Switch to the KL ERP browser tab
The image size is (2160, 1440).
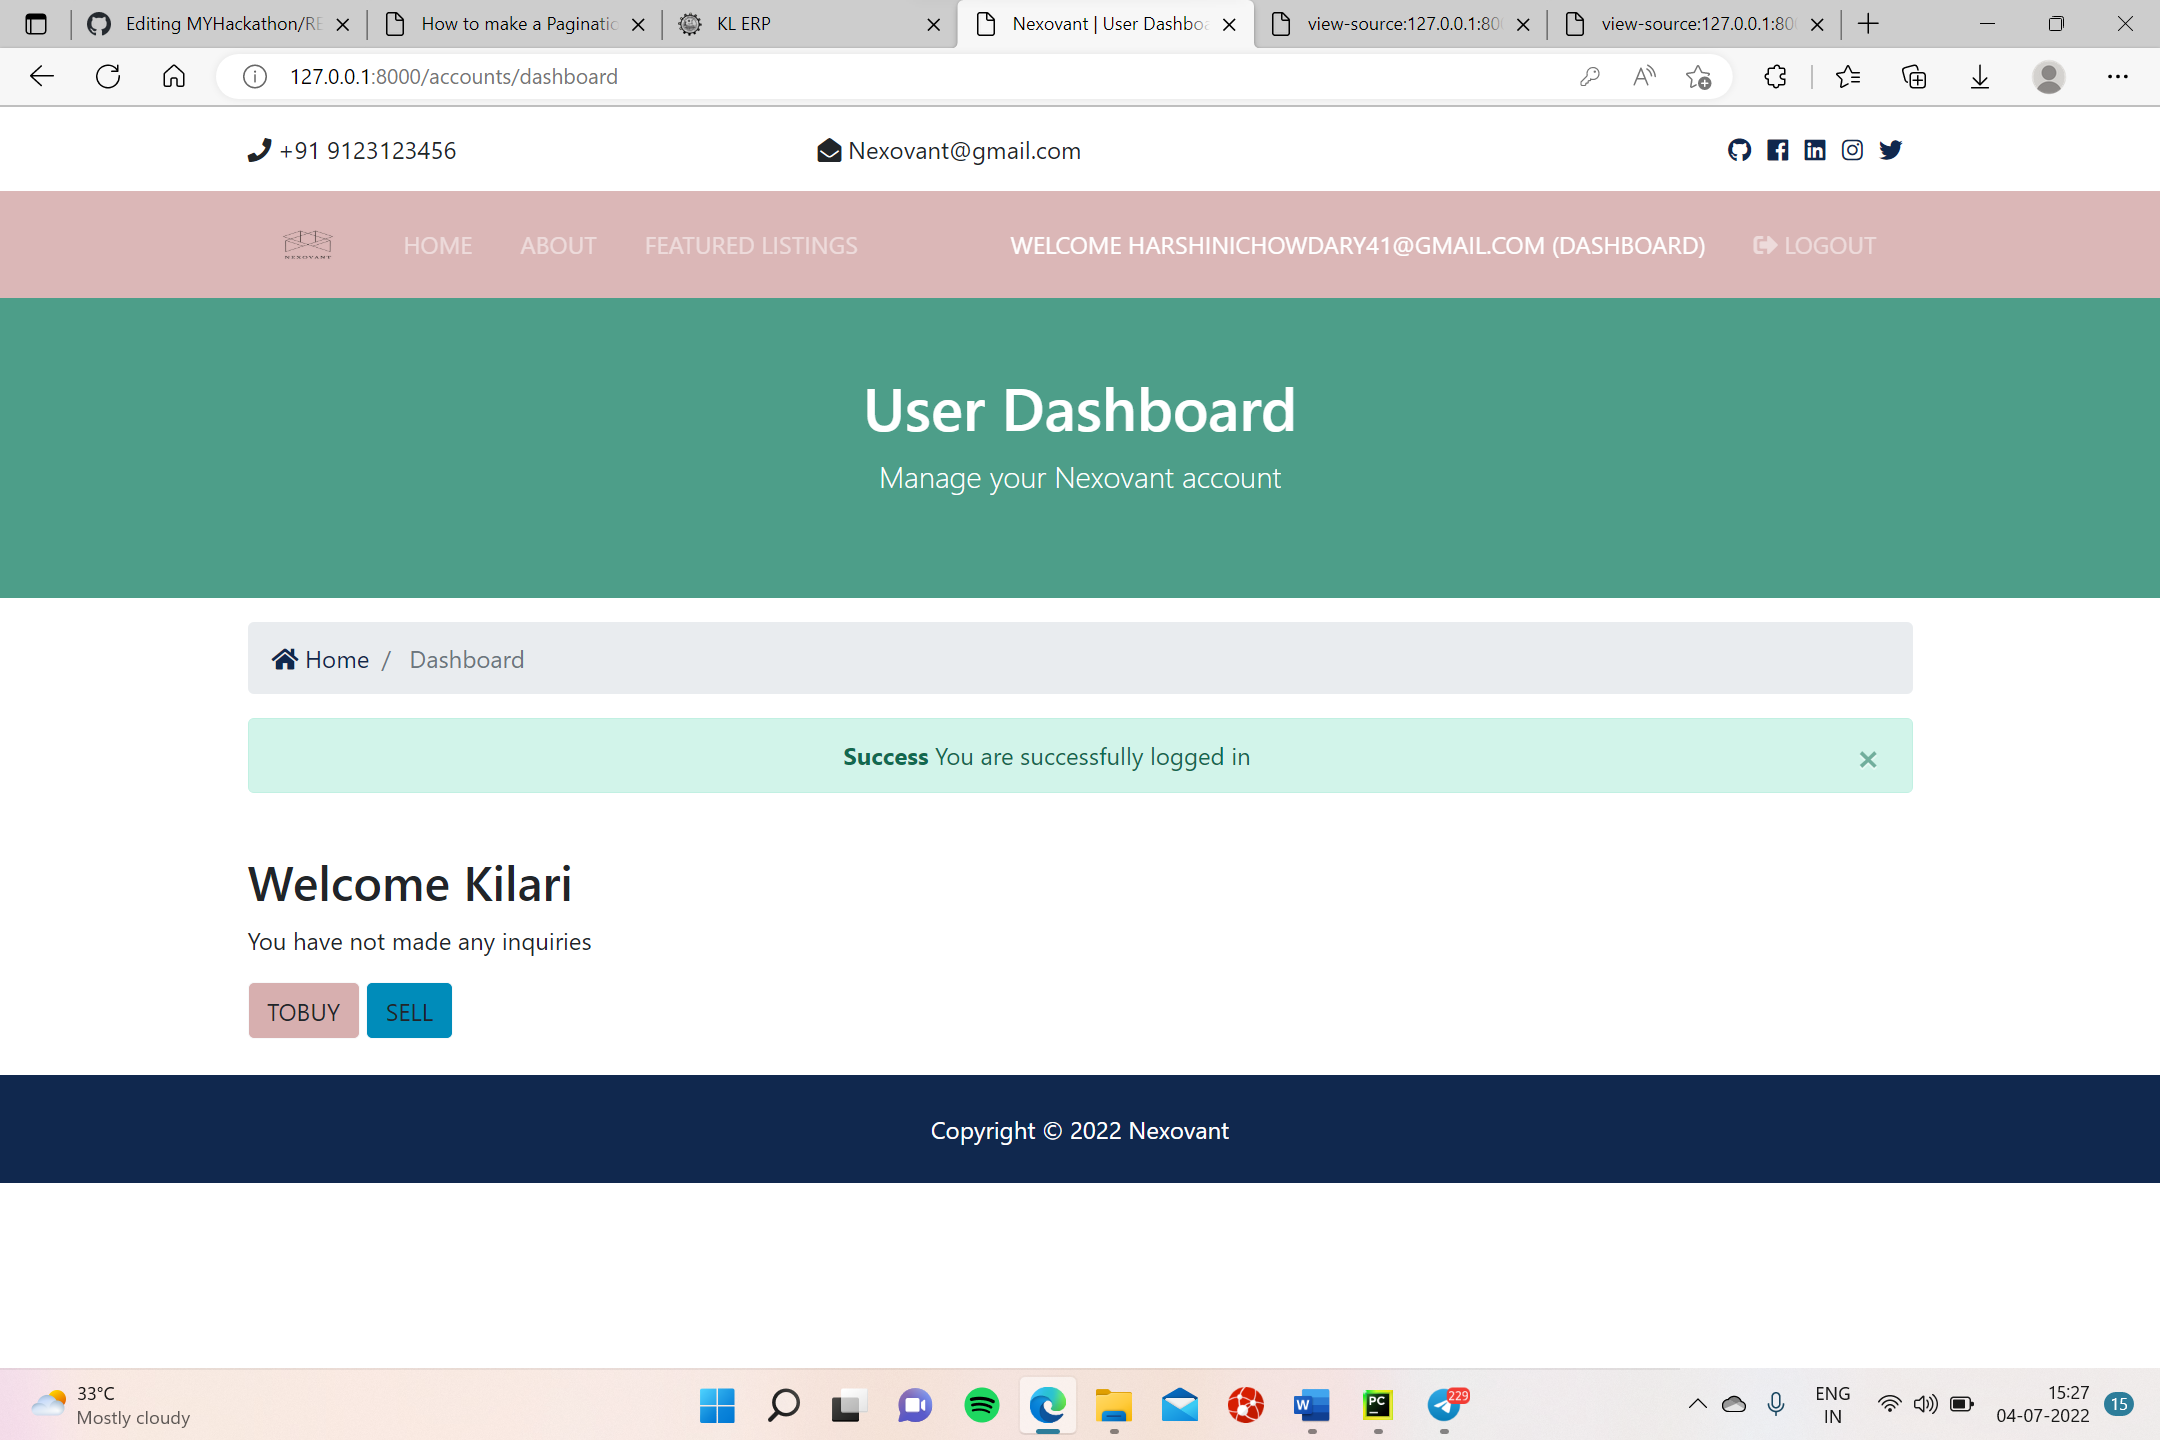click(790, 23)
